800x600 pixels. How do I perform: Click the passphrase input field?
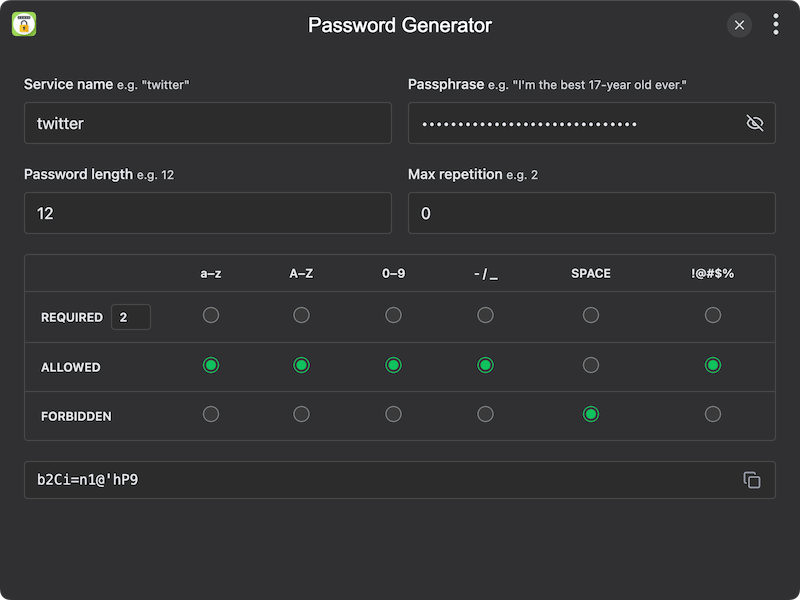[570, 123]
